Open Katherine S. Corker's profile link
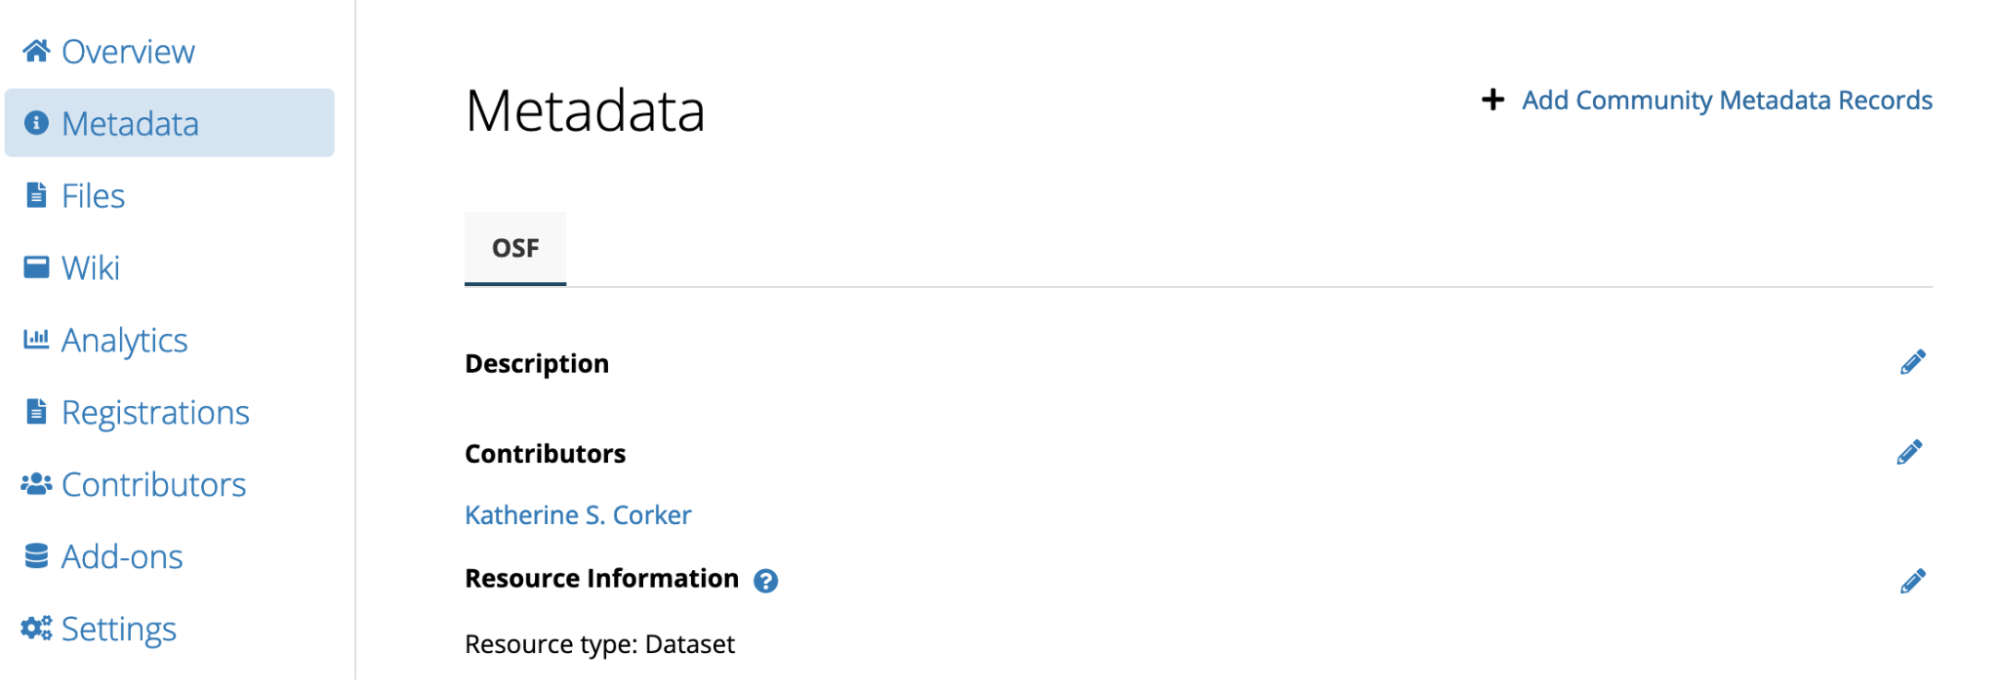Viewport: 1999px width, 681px height. [x=578, y=515]
